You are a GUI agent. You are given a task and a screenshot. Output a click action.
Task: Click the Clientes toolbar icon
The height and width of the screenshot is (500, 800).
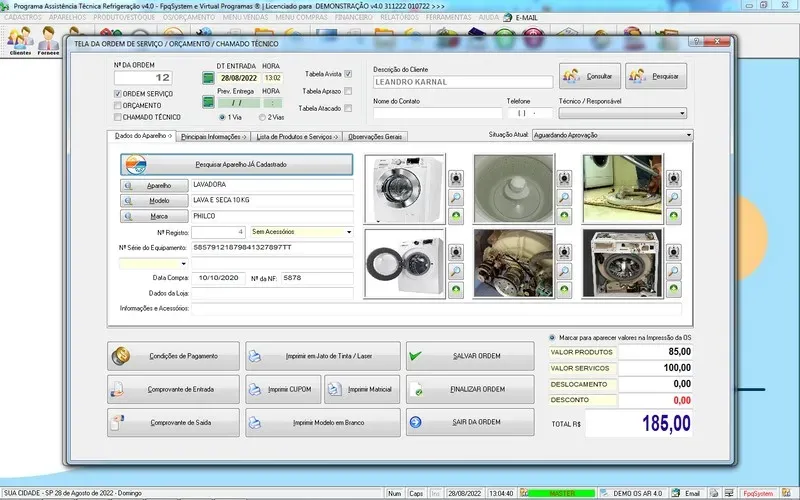20,42
